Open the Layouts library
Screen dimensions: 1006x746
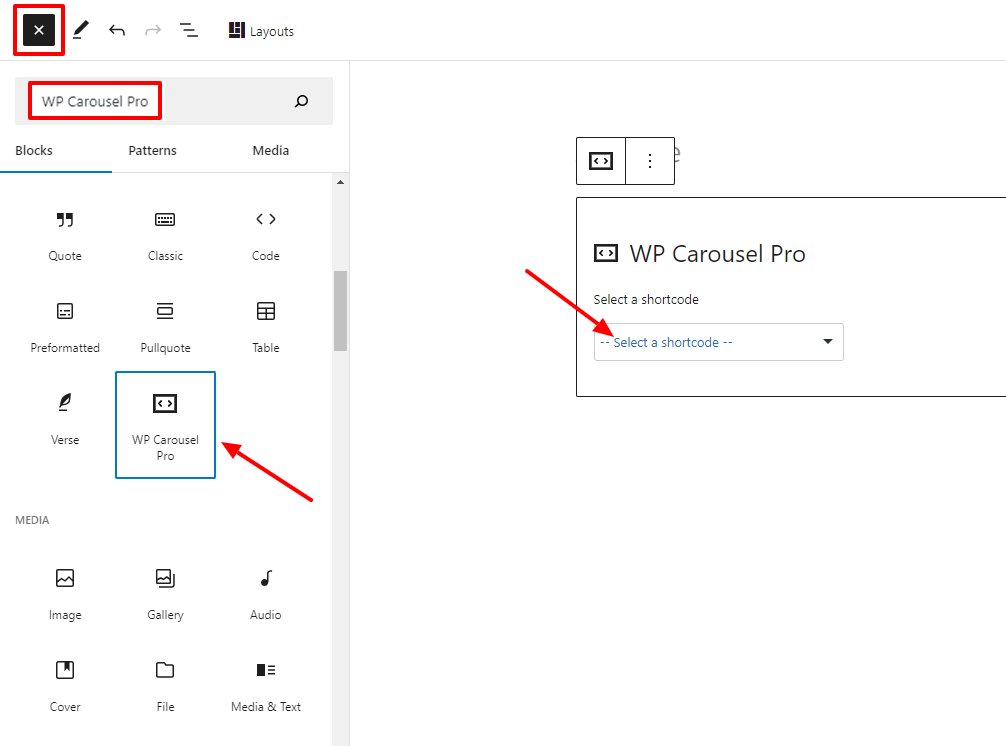pos(261,31)
